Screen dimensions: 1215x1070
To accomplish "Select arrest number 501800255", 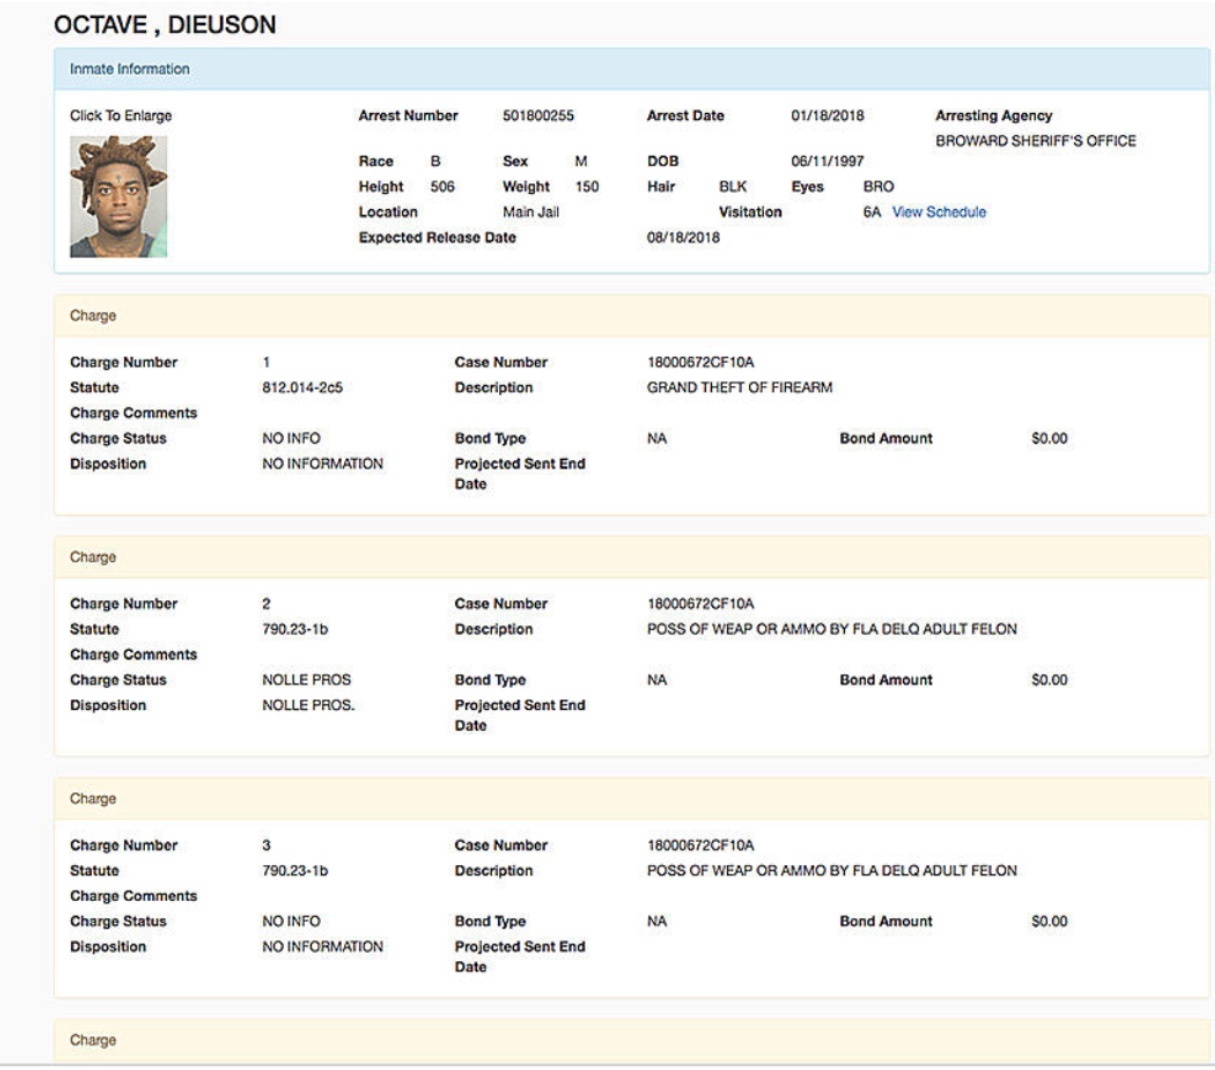I will (x=538, y=116).
